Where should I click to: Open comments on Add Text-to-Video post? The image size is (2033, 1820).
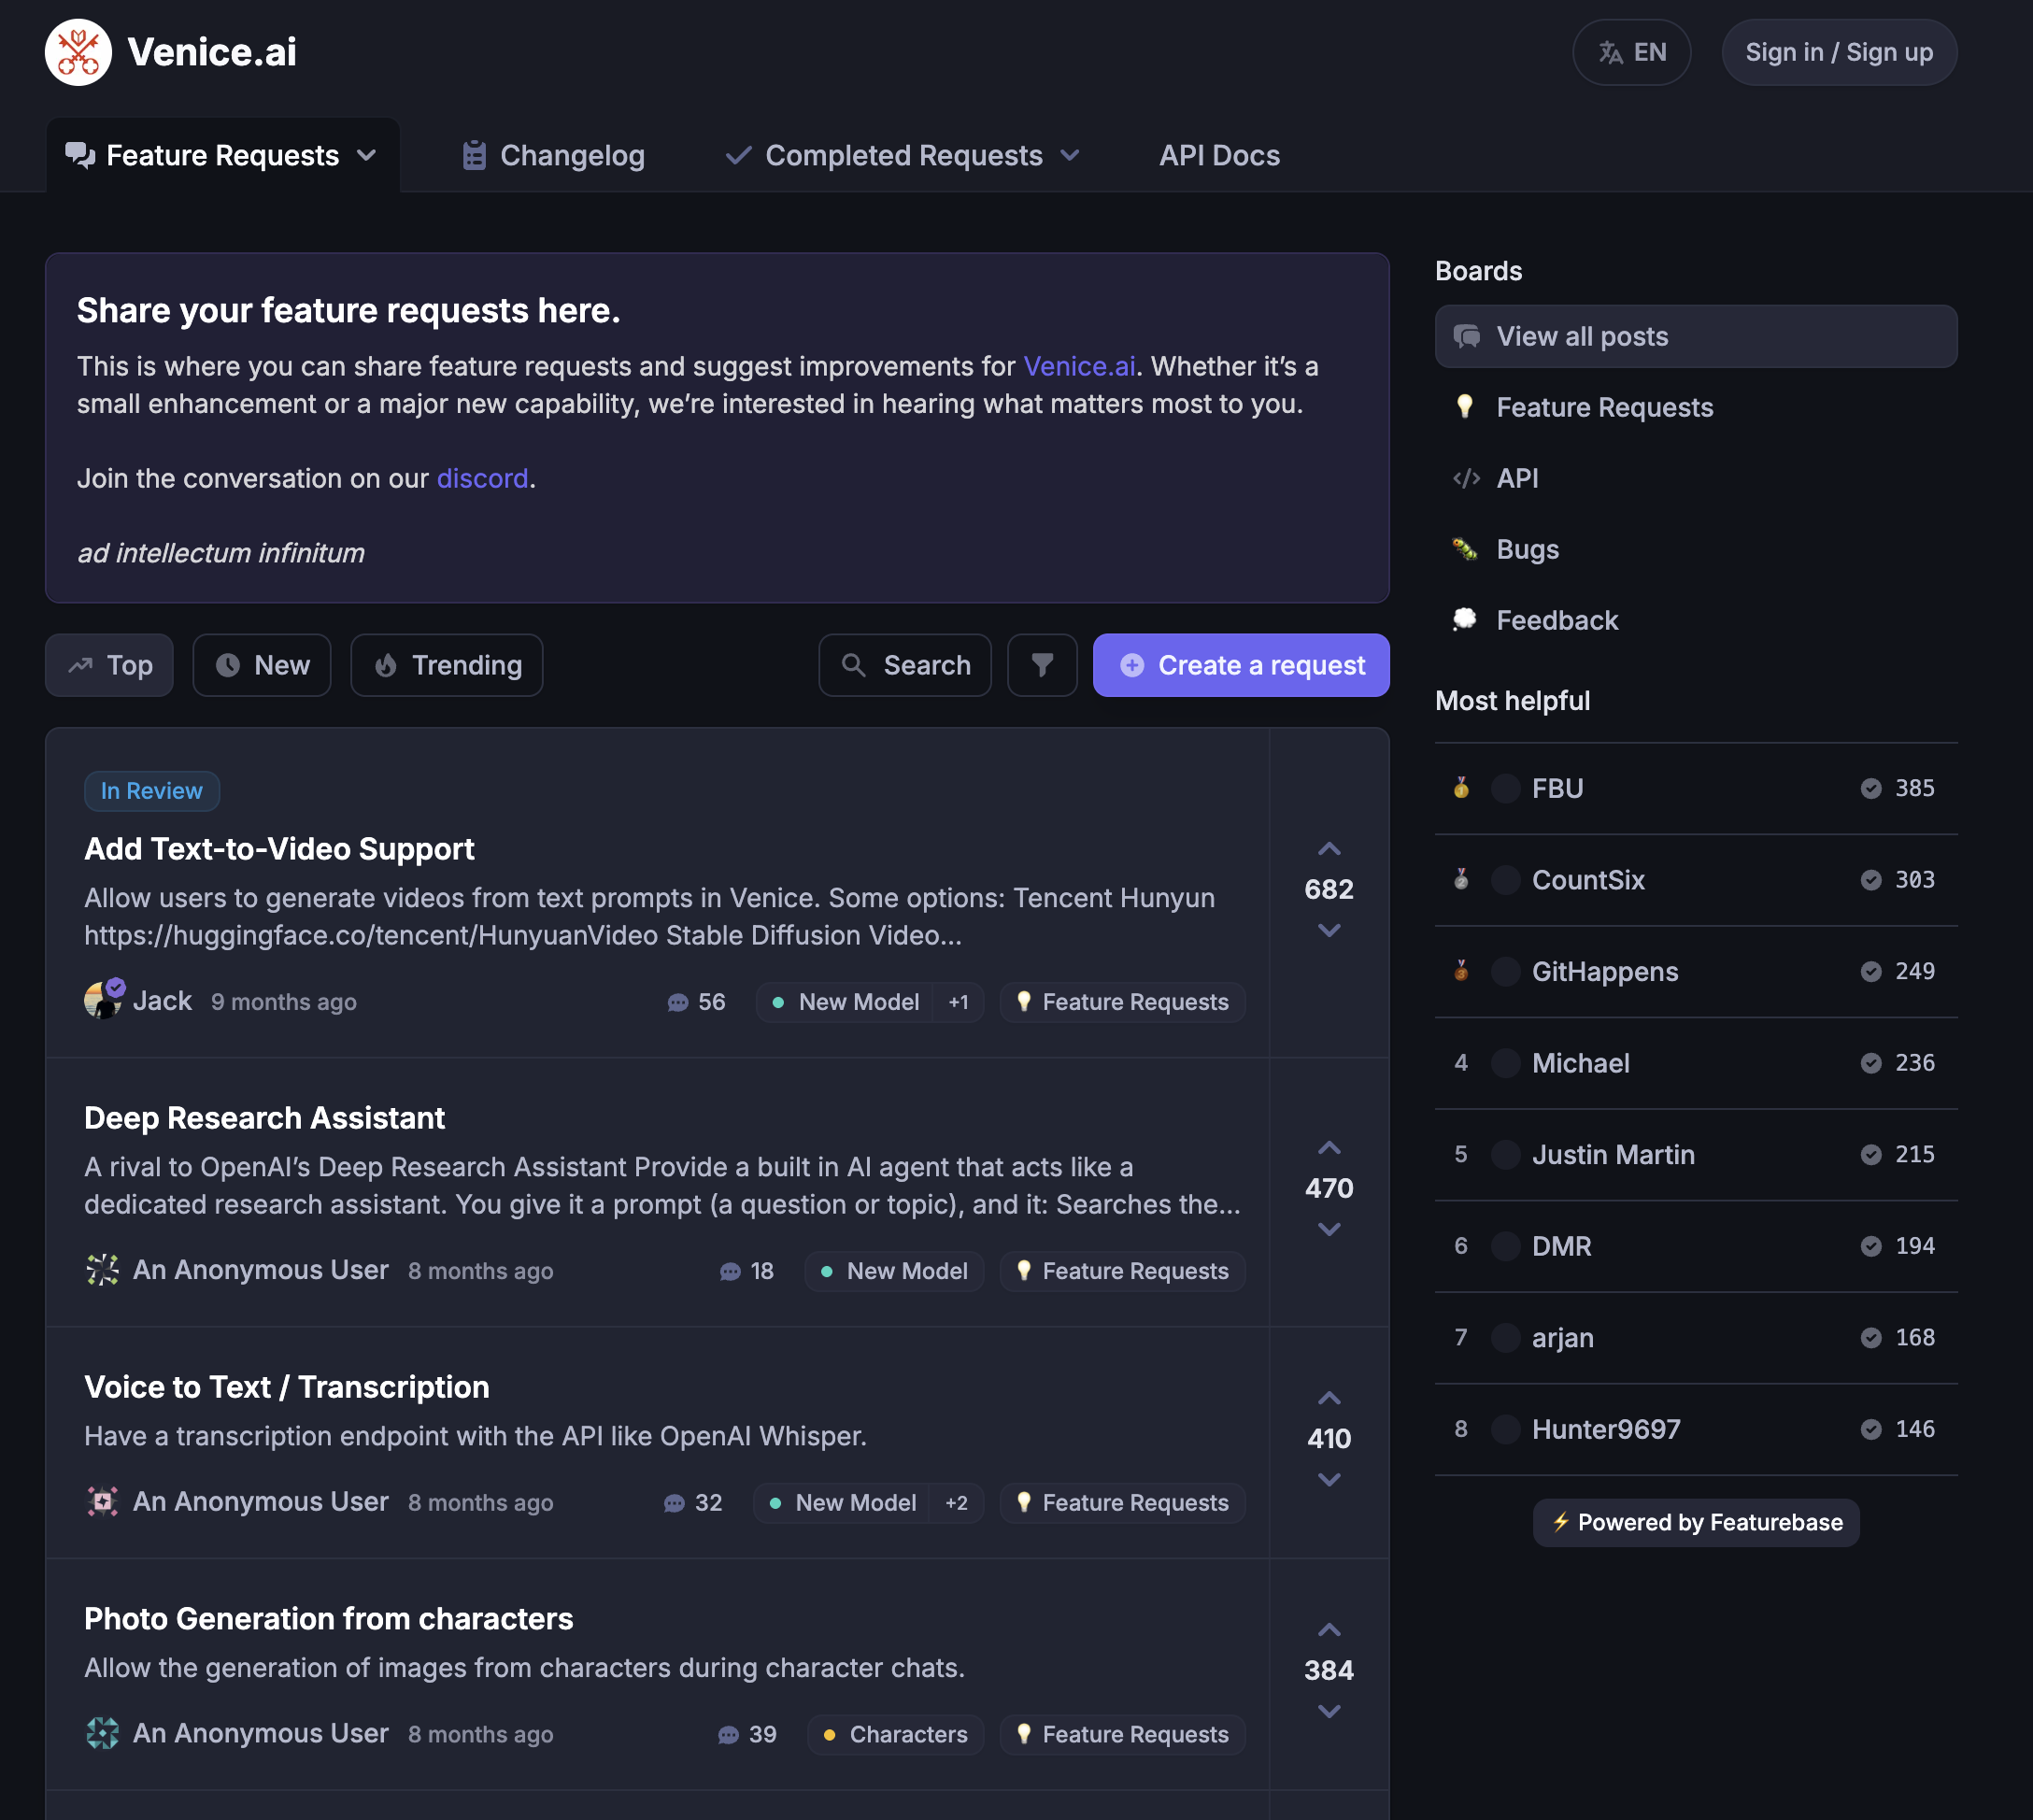[x=696, y=1002]
